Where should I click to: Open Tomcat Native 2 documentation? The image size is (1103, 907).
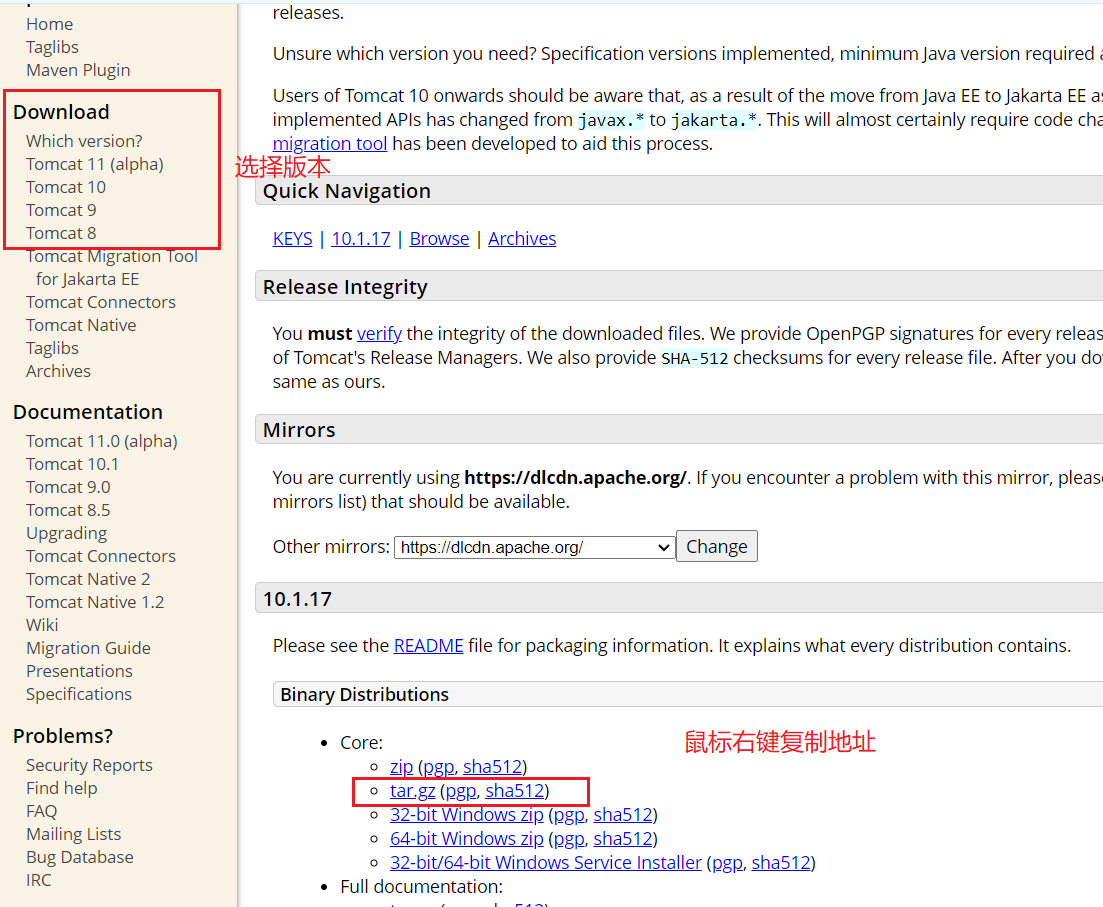click(88, 579)
